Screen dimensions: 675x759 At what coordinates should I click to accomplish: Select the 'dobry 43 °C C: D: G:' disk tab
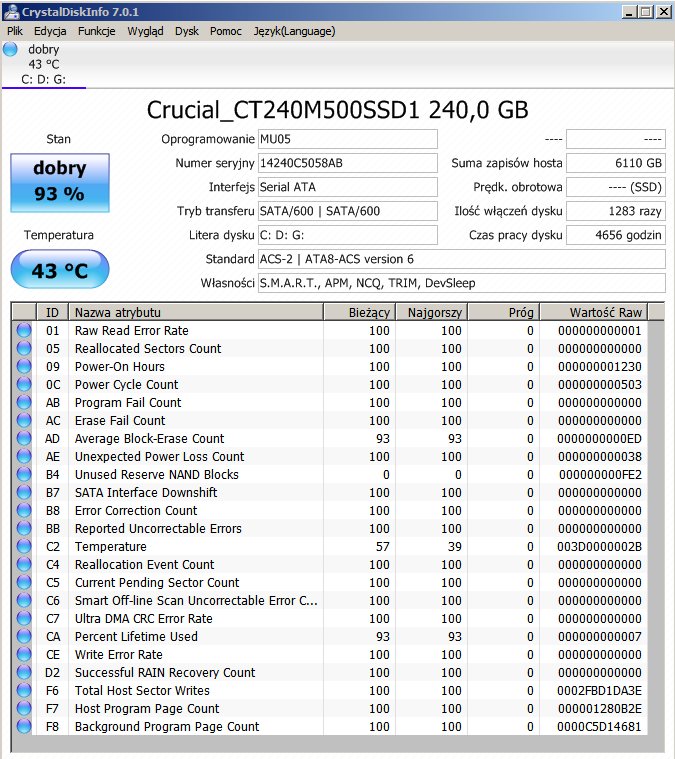tap(44, 64)
